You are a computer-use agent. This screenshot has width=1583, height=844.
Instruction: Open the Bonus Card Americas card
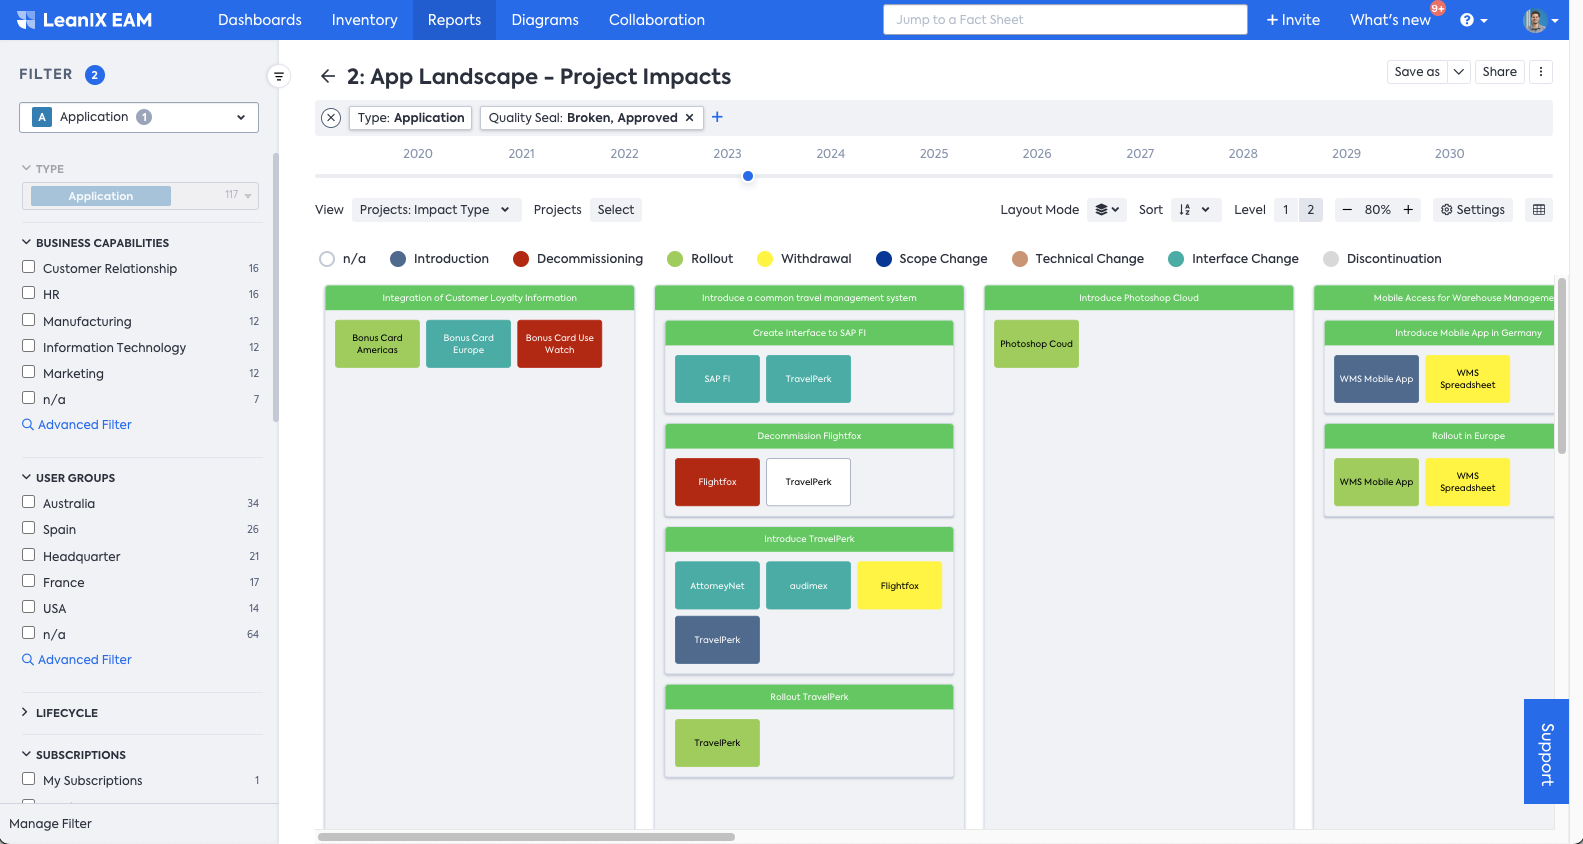click(x=377, y=344)
